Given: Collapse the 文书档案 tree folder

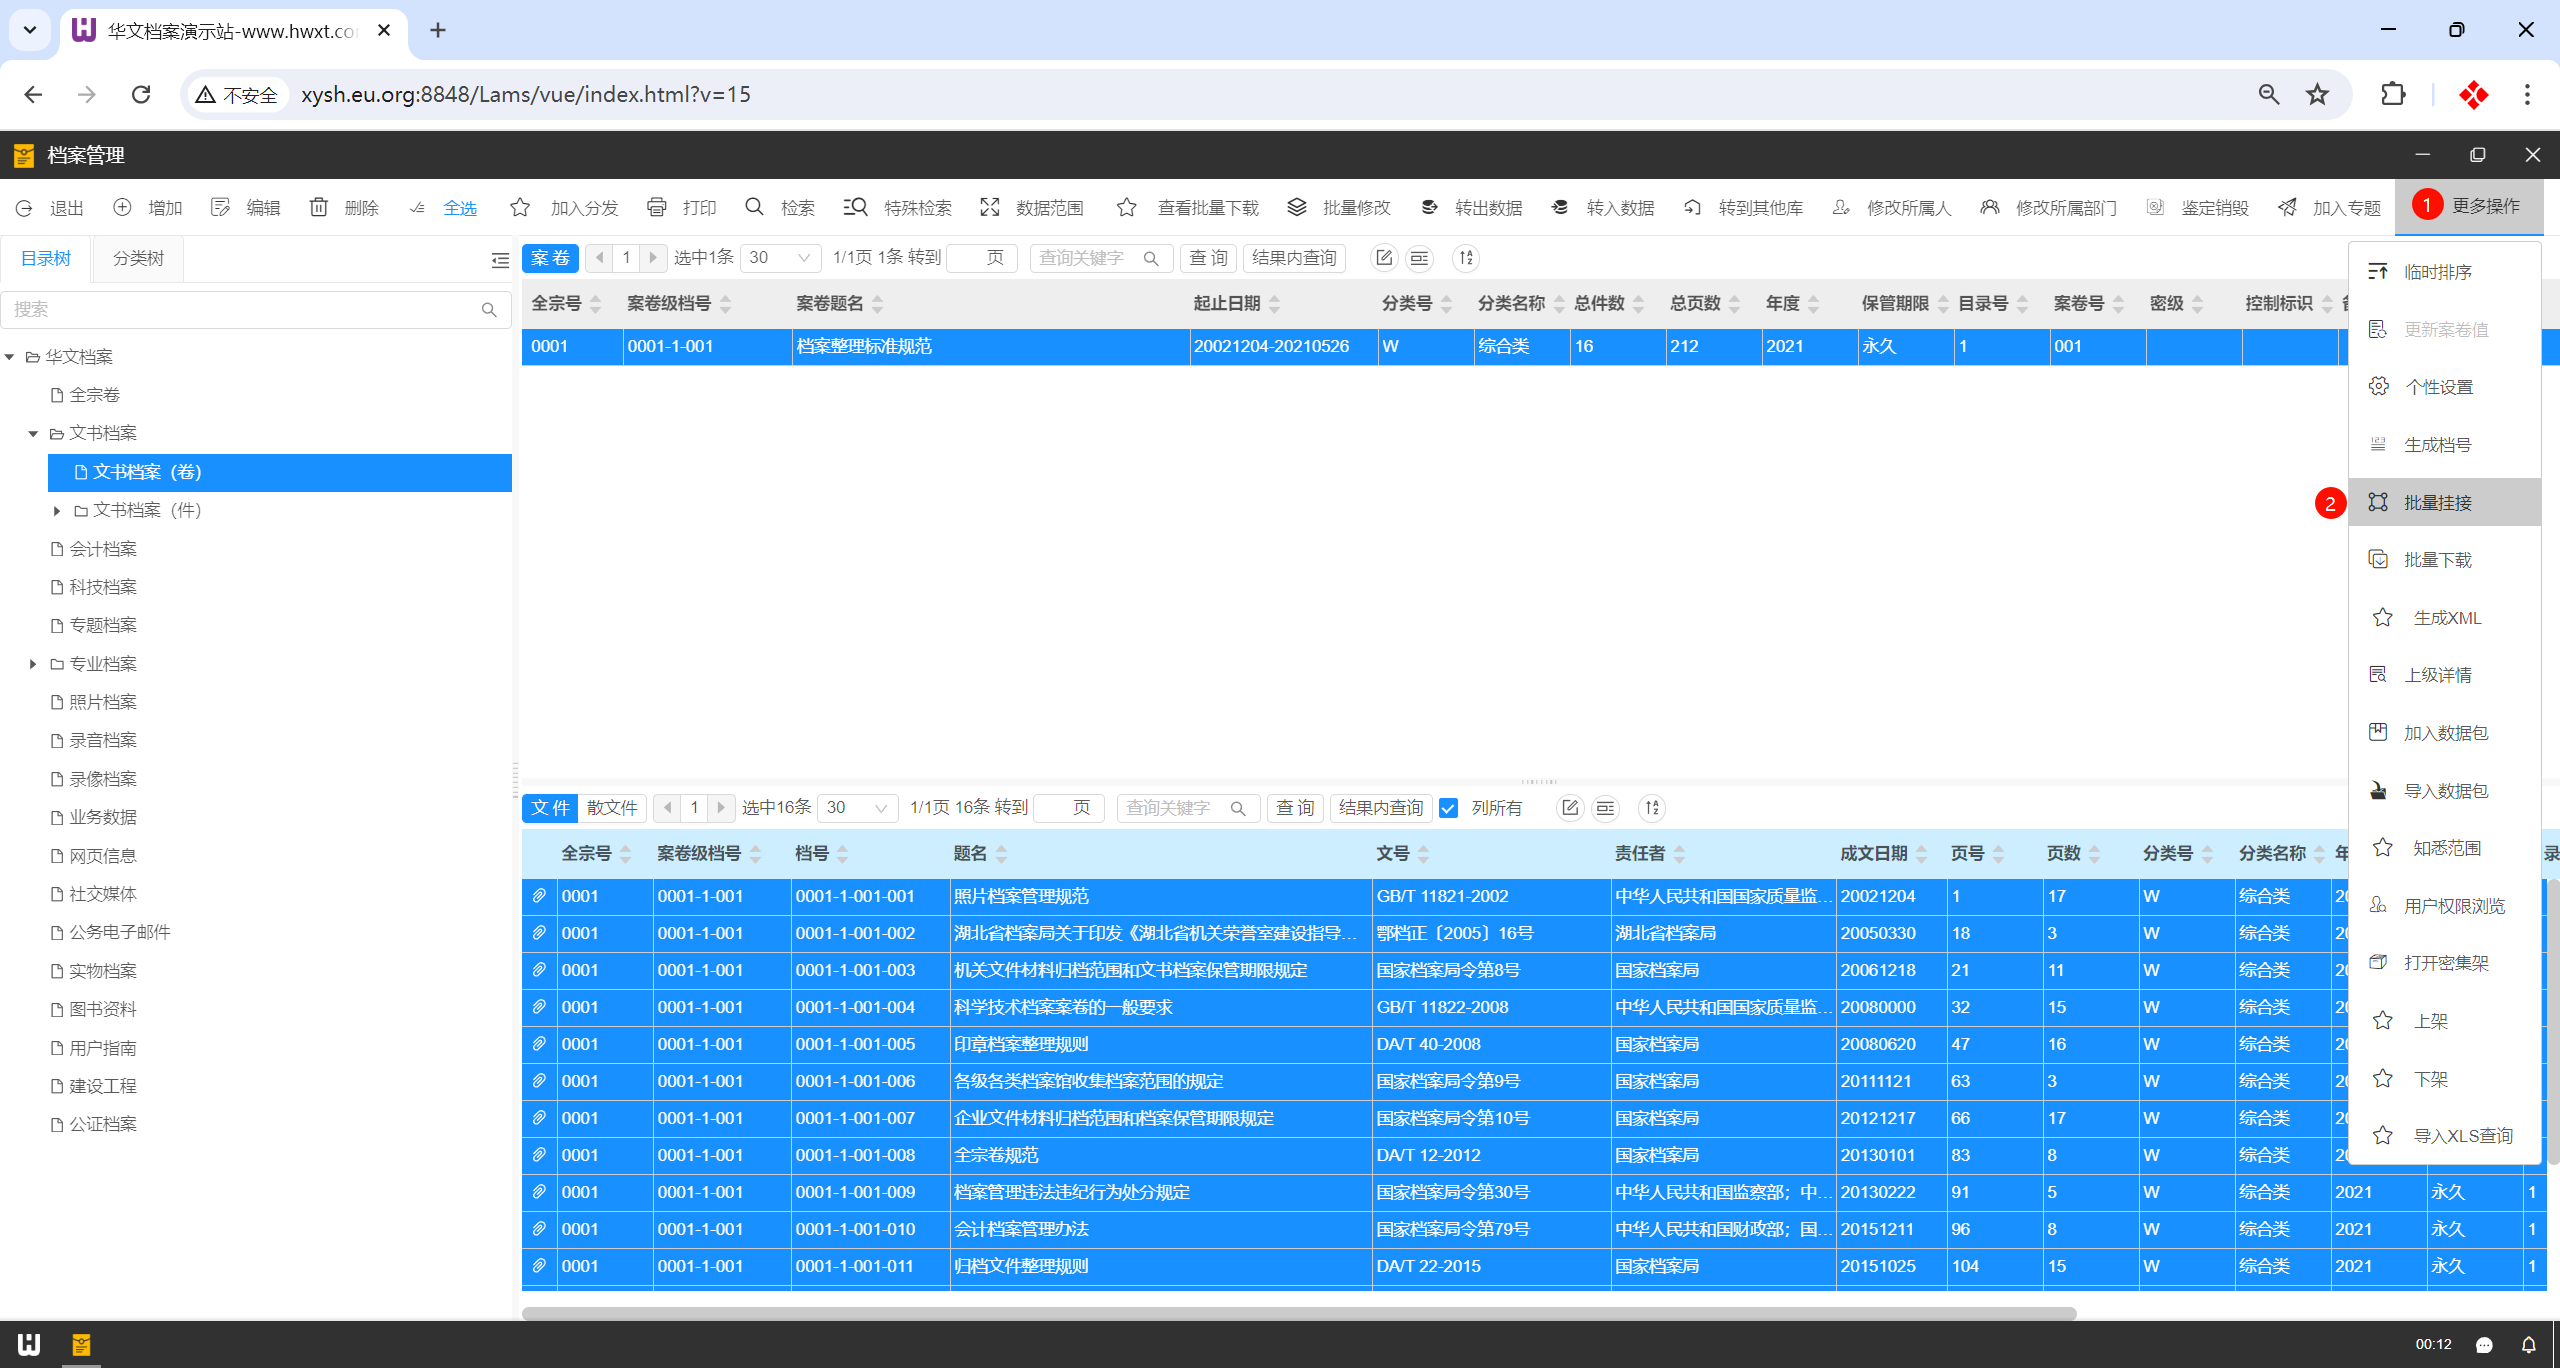Looking at the screenshot, I should (33, 434).
